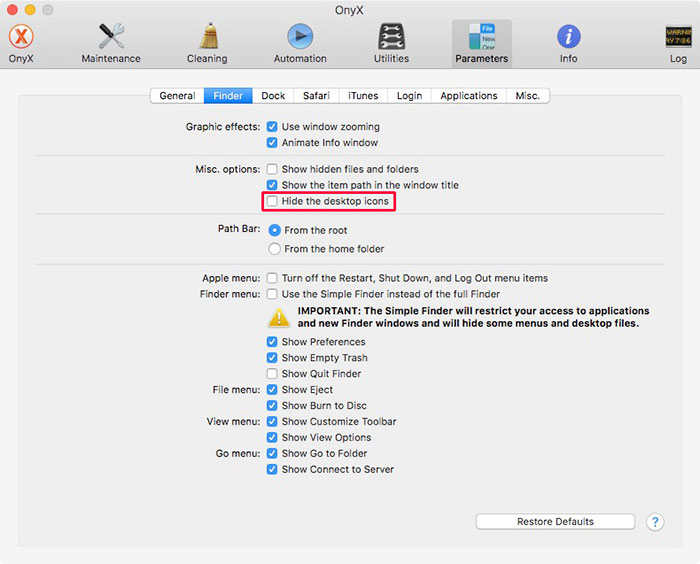This screenshot has width=700, height=564.
Task: Select the Cleaning broom icon
Action: (207, 37)
